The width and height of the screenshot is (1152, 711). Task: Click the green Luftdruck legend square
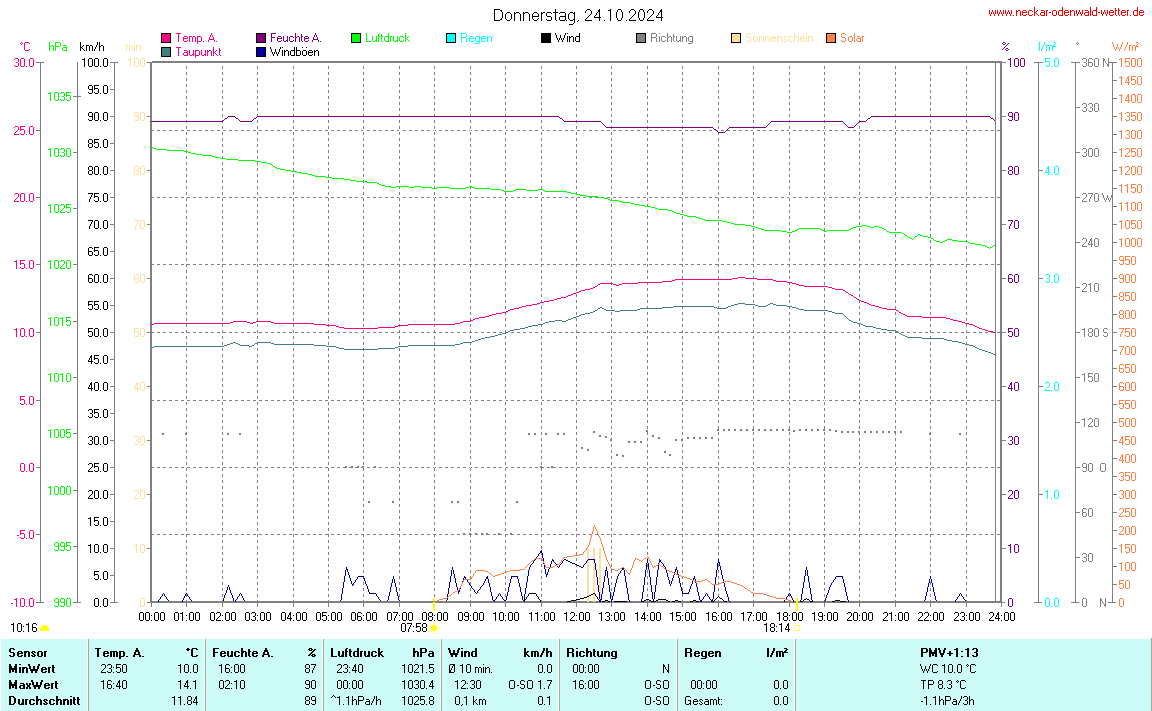click(x=356, y=38)
